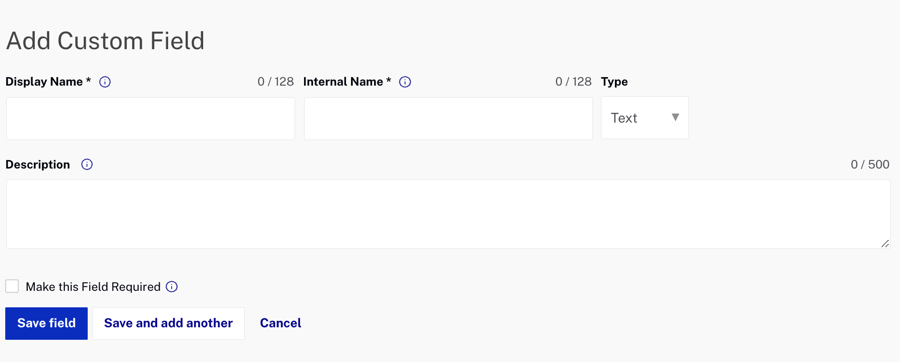This screenshot has height=362, width=900.
Task: Tick the Make this Field Required checkbox
Action: [x=12, y=286]
